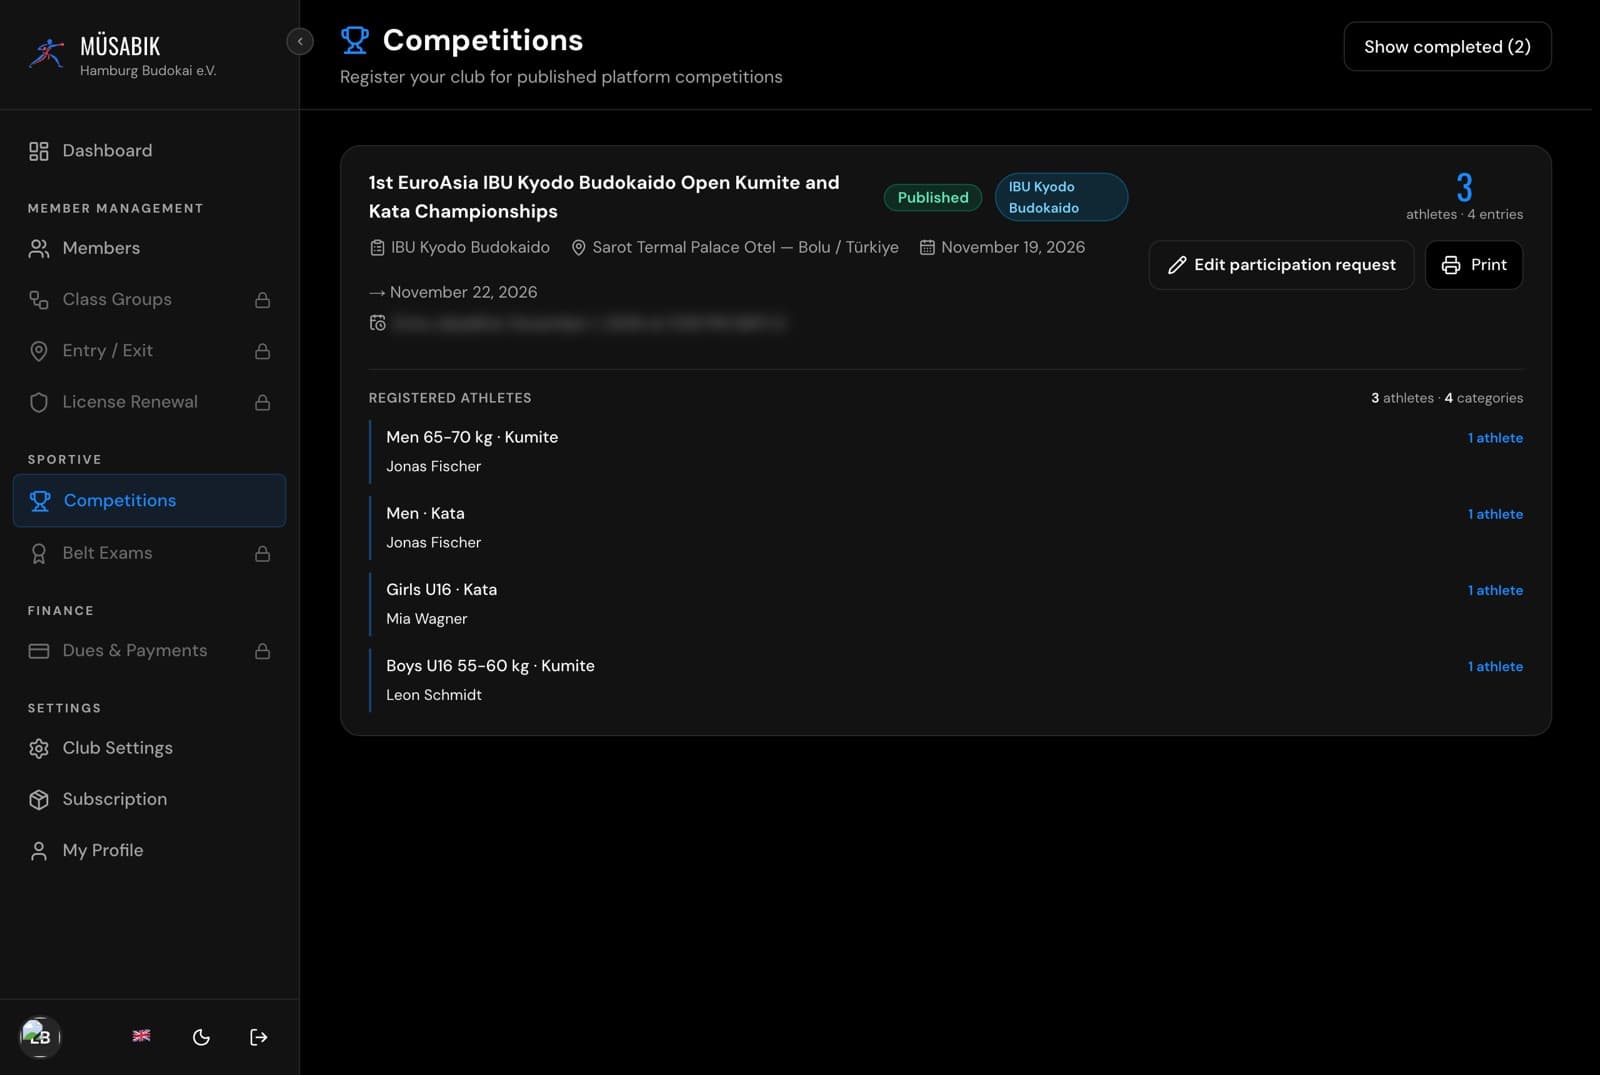Click the calendar icon beside November 19, 2026
This screenshot has width=1600, height=1075.
click(x=927, y=248)
